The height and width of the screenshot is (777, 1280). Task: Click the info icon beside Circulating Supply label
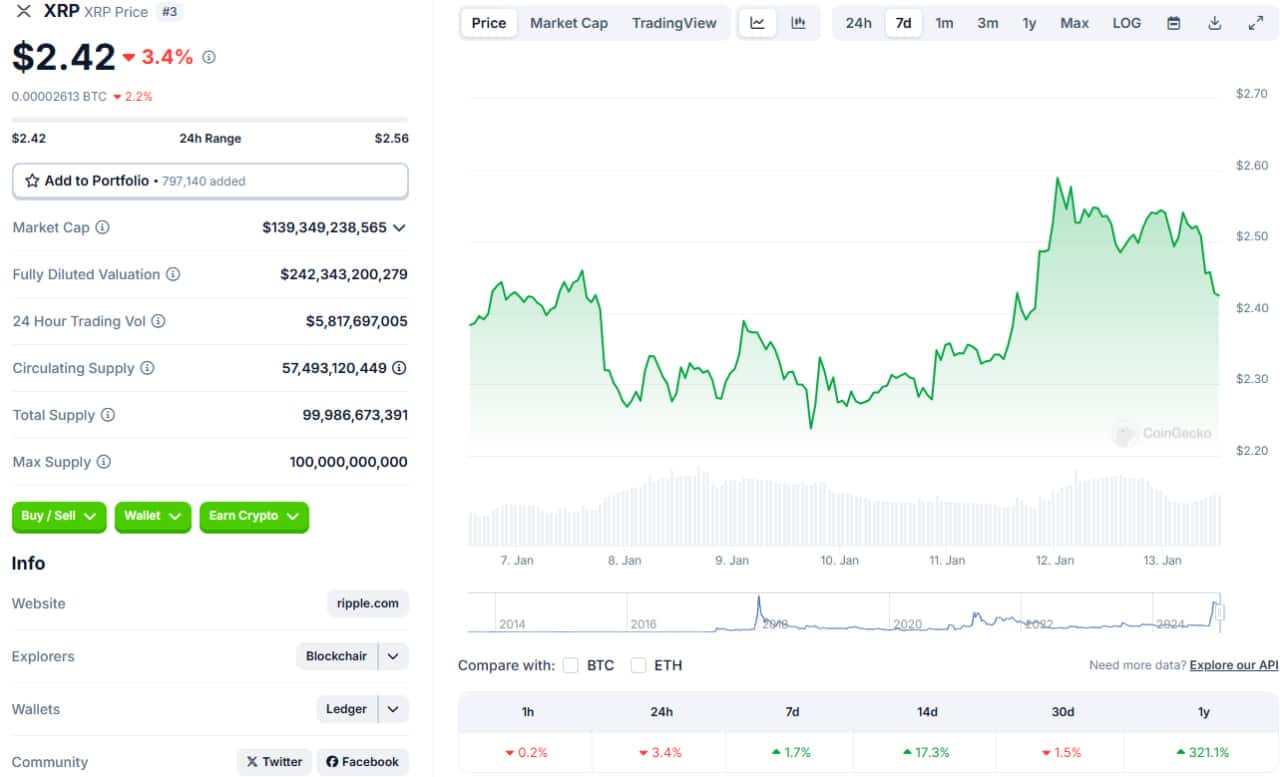coord(147,368)
